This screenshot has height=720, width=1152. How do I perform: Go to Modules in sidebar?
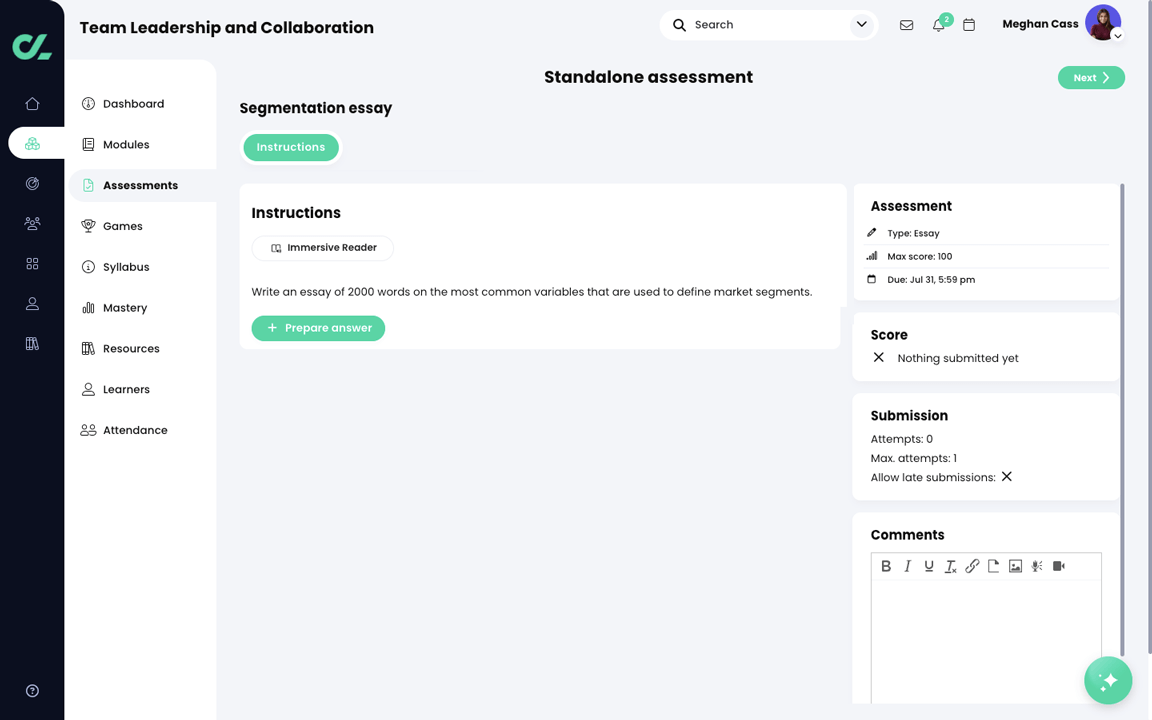point(126,145)
